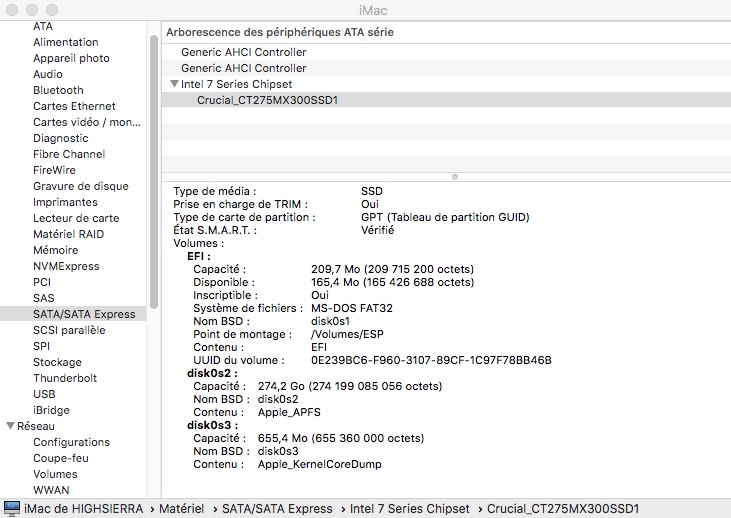Select SAS in the sidebar
The width and height of the screenshot is (731, 518).
coord(44,298)
